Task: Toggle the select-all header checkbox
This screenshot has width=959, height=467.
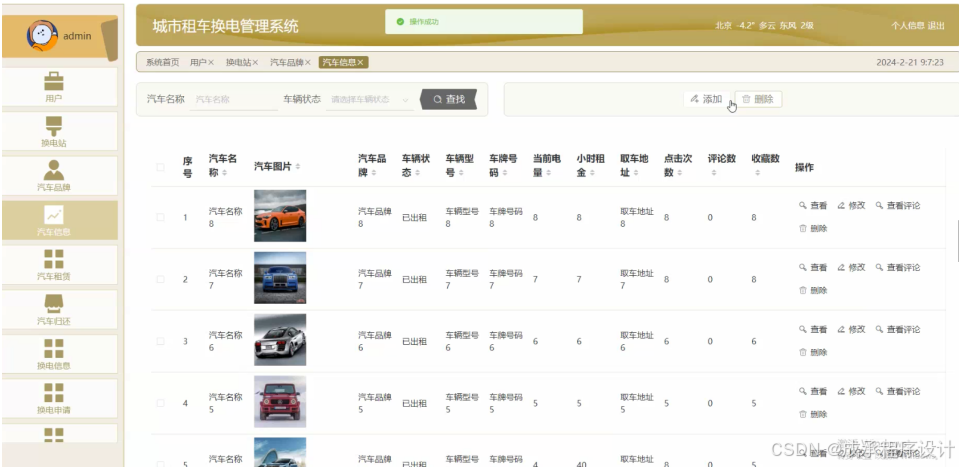Action: tap(160, 167)
